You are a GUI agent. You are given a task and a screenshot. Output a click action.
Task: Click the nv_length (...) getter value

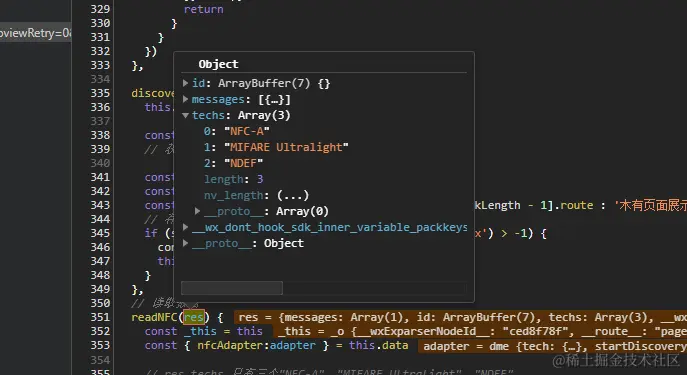[293, 195]
